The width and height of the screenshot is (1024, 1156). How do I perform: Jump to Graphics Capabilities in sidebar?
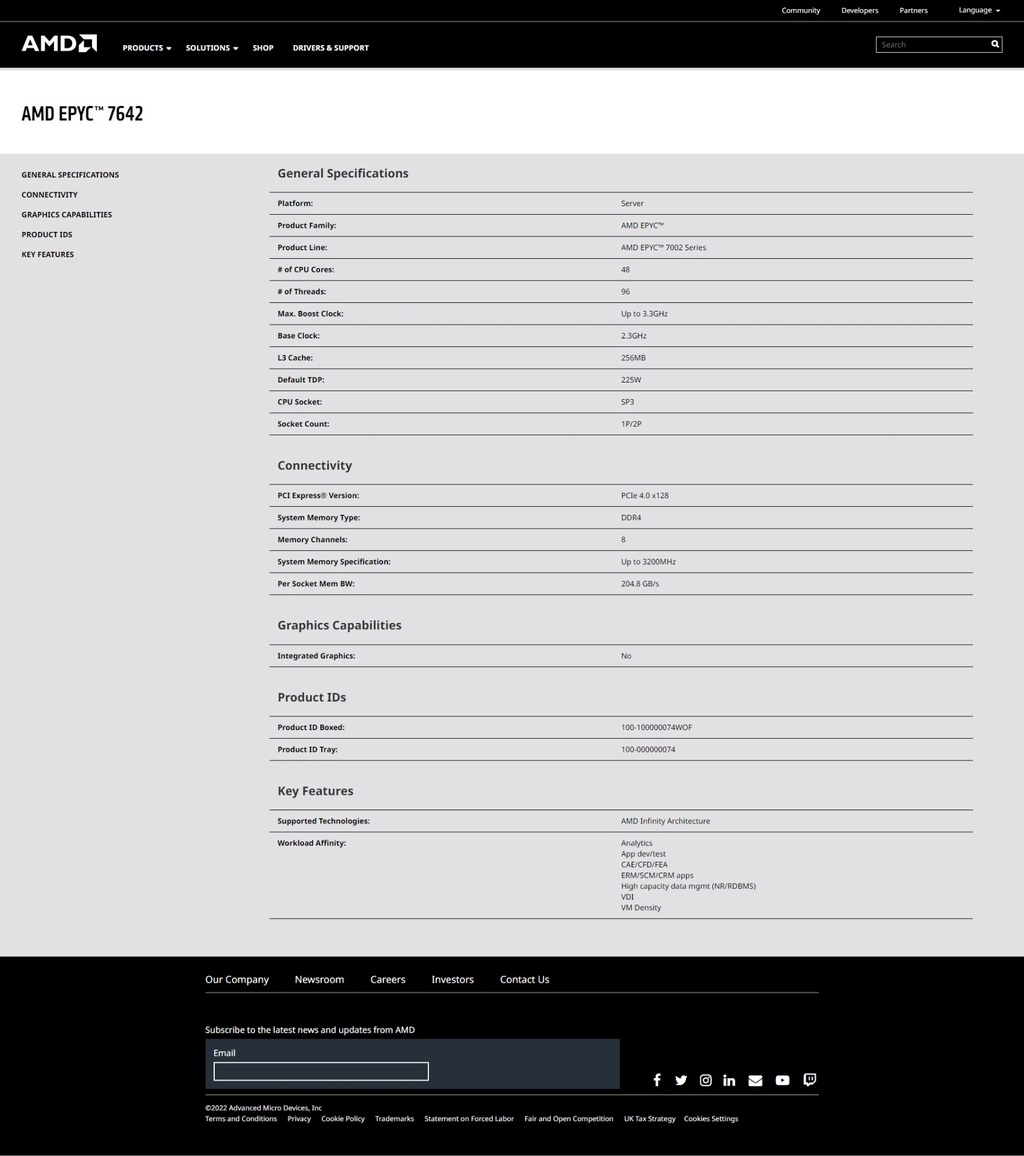point(66,215)
